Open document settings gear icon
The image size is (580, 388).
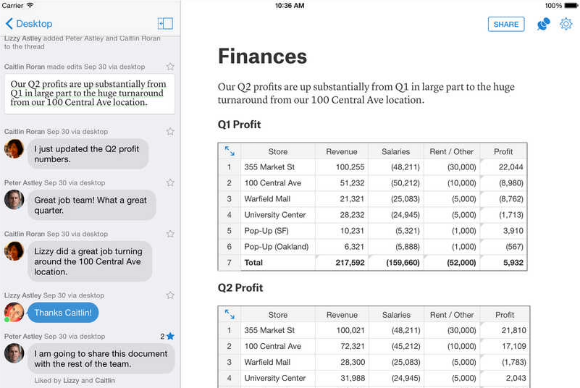tap(566, 24)
